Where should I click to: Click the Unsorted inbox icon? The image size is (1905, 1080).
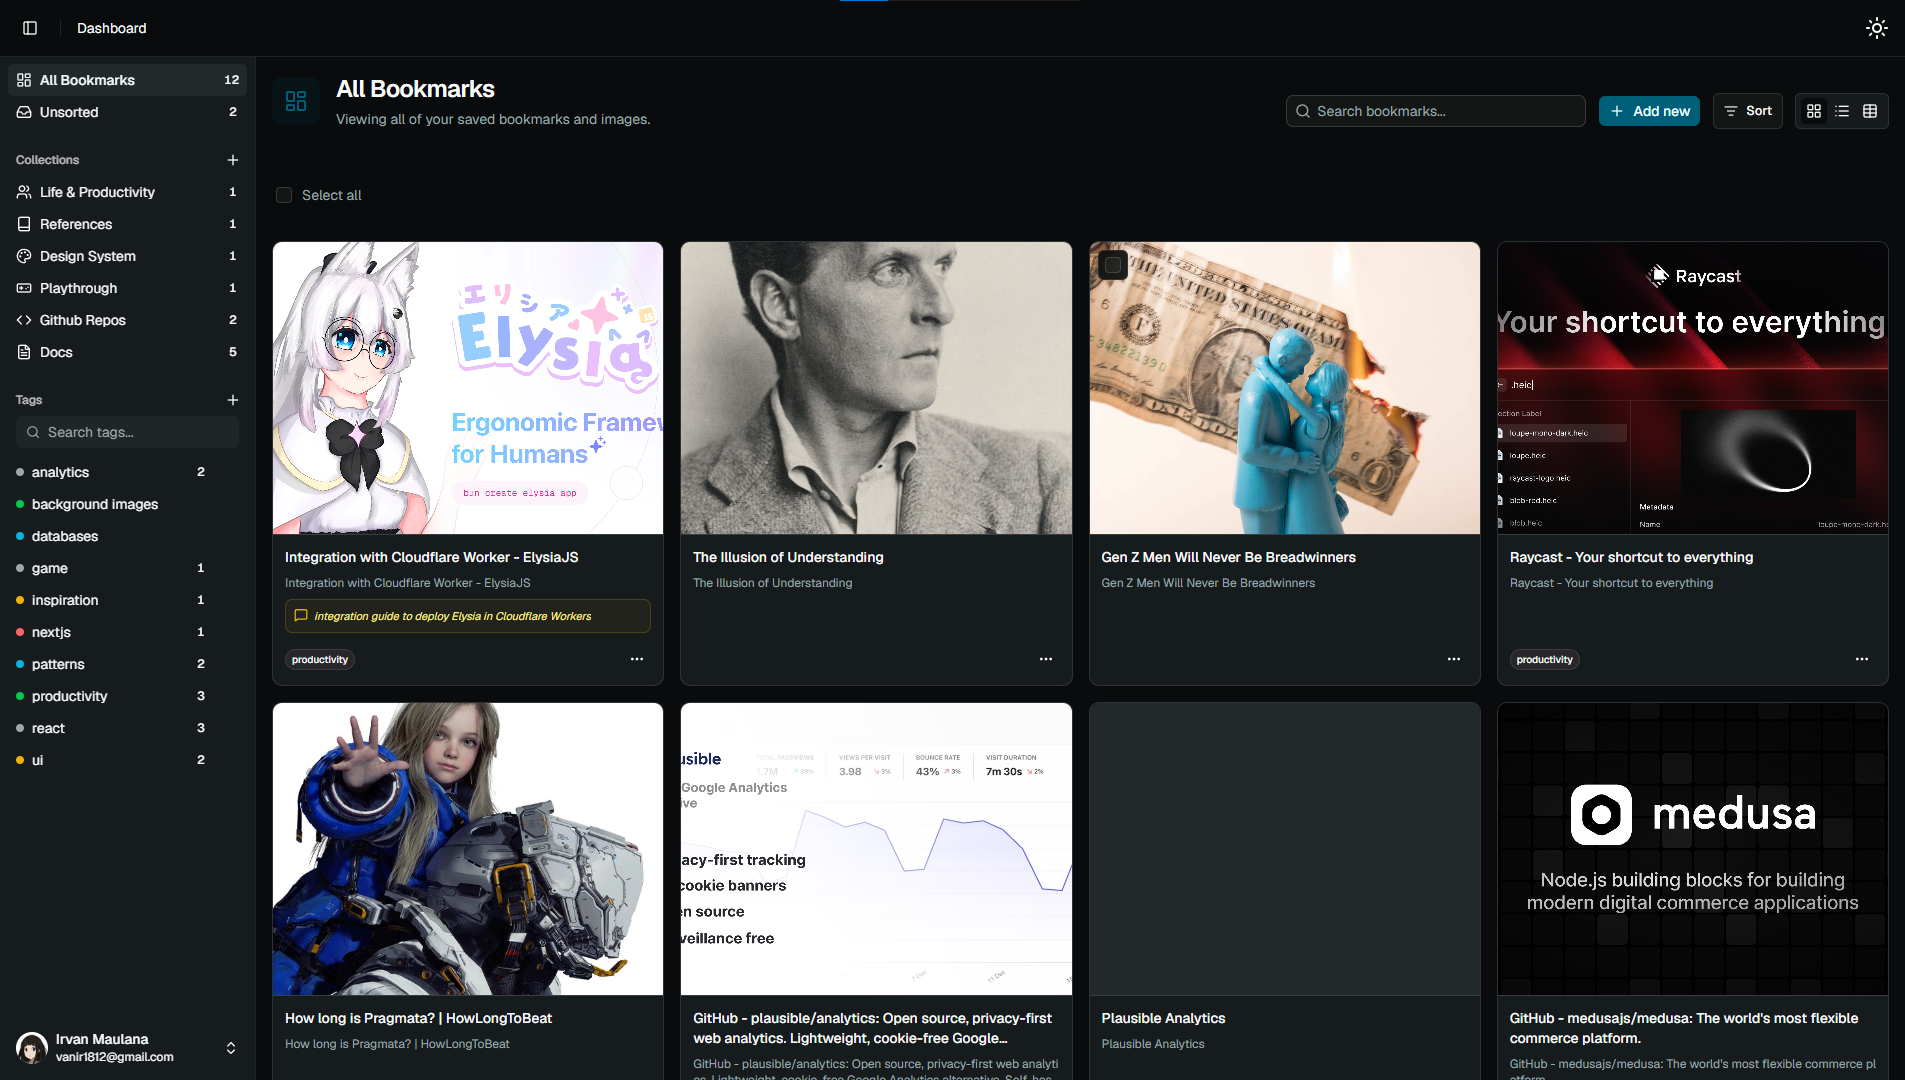coord(24,112)
